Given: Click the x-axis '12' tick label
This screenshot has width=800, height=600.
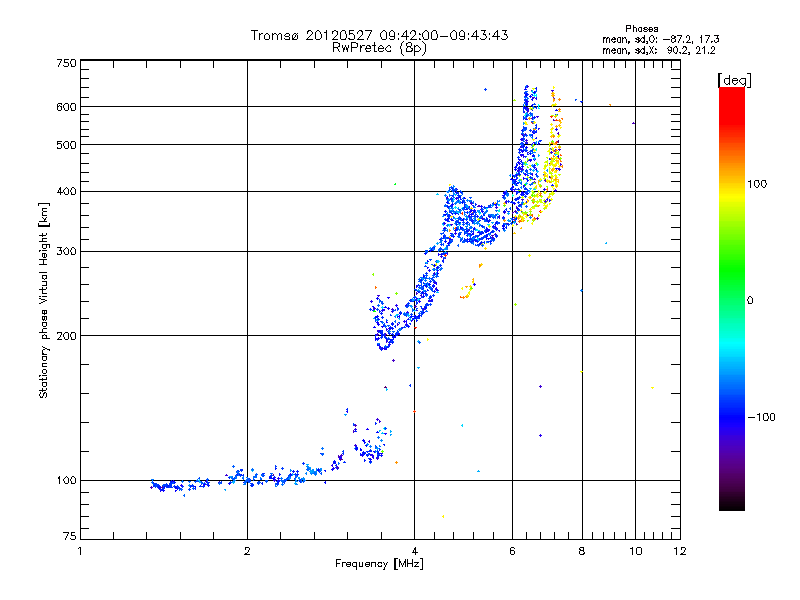Looking at the screenshot, I should coord(680,551).
